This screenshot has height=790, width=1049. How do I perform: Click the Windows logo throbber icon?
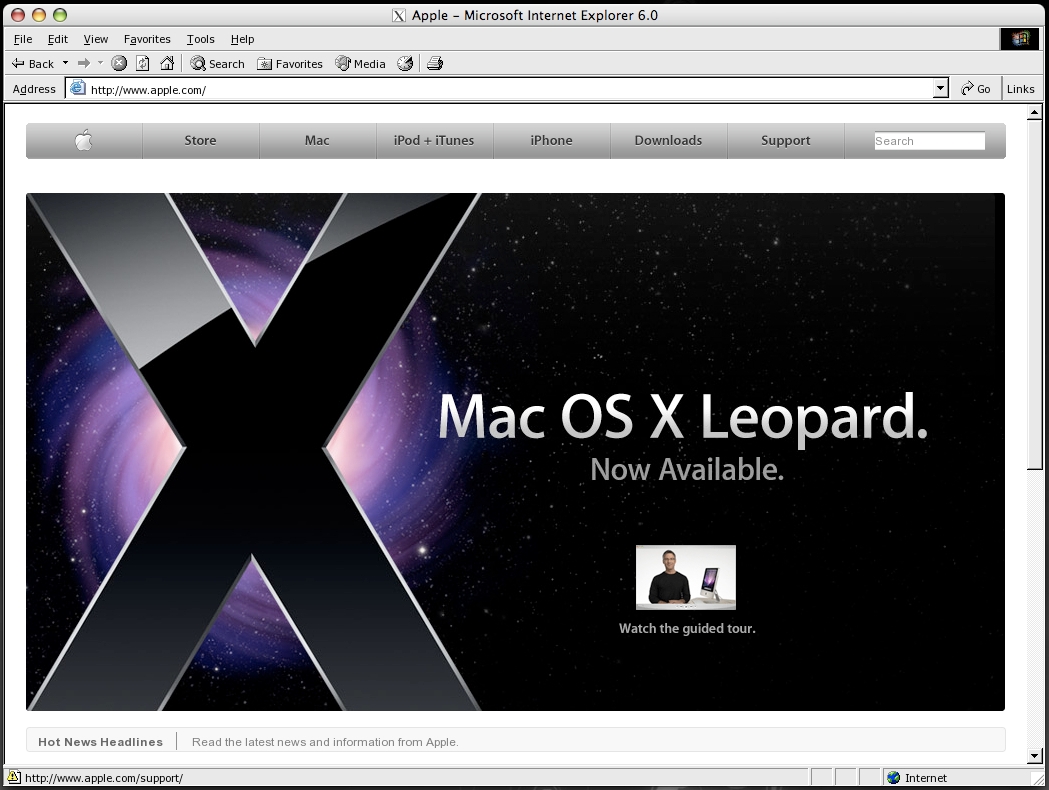[x=1020, y=39]
